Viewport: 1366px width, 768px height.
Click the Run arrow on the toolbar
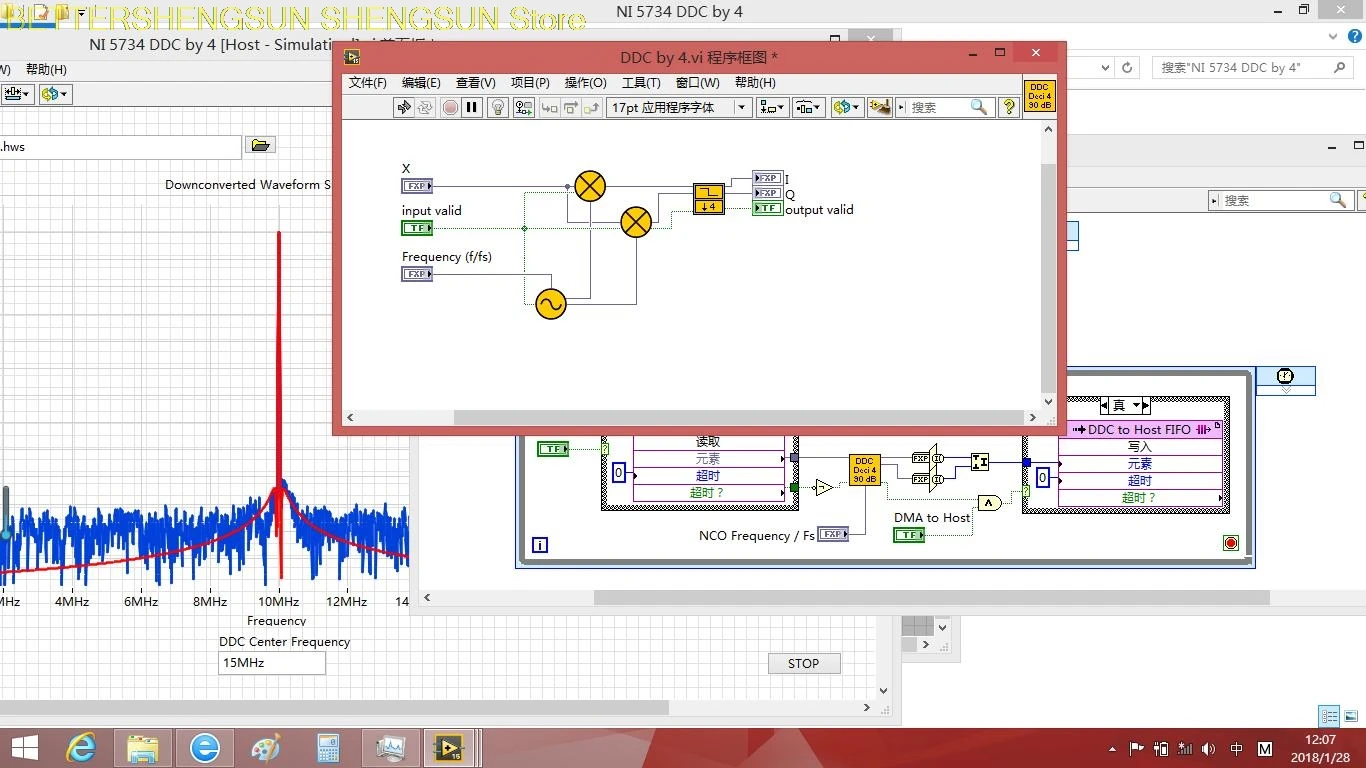point(403,107)
